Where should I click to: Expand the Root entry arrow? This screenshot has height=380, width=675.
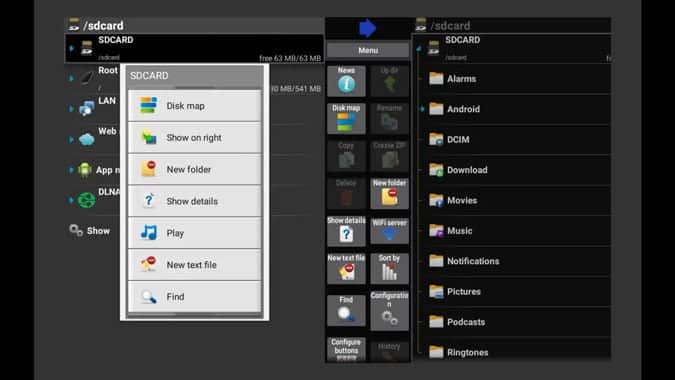coord(71,78)
